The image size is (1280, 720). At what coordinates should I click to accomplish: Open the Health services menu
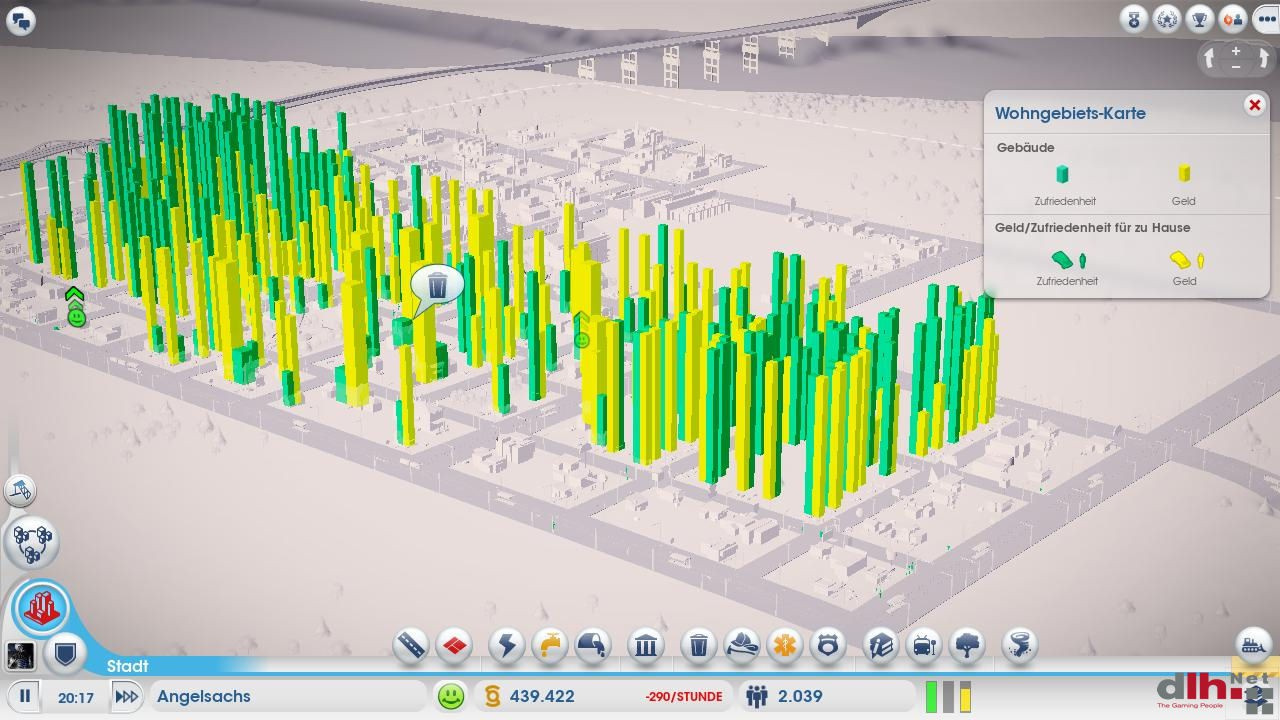click(x=785, y=645)
